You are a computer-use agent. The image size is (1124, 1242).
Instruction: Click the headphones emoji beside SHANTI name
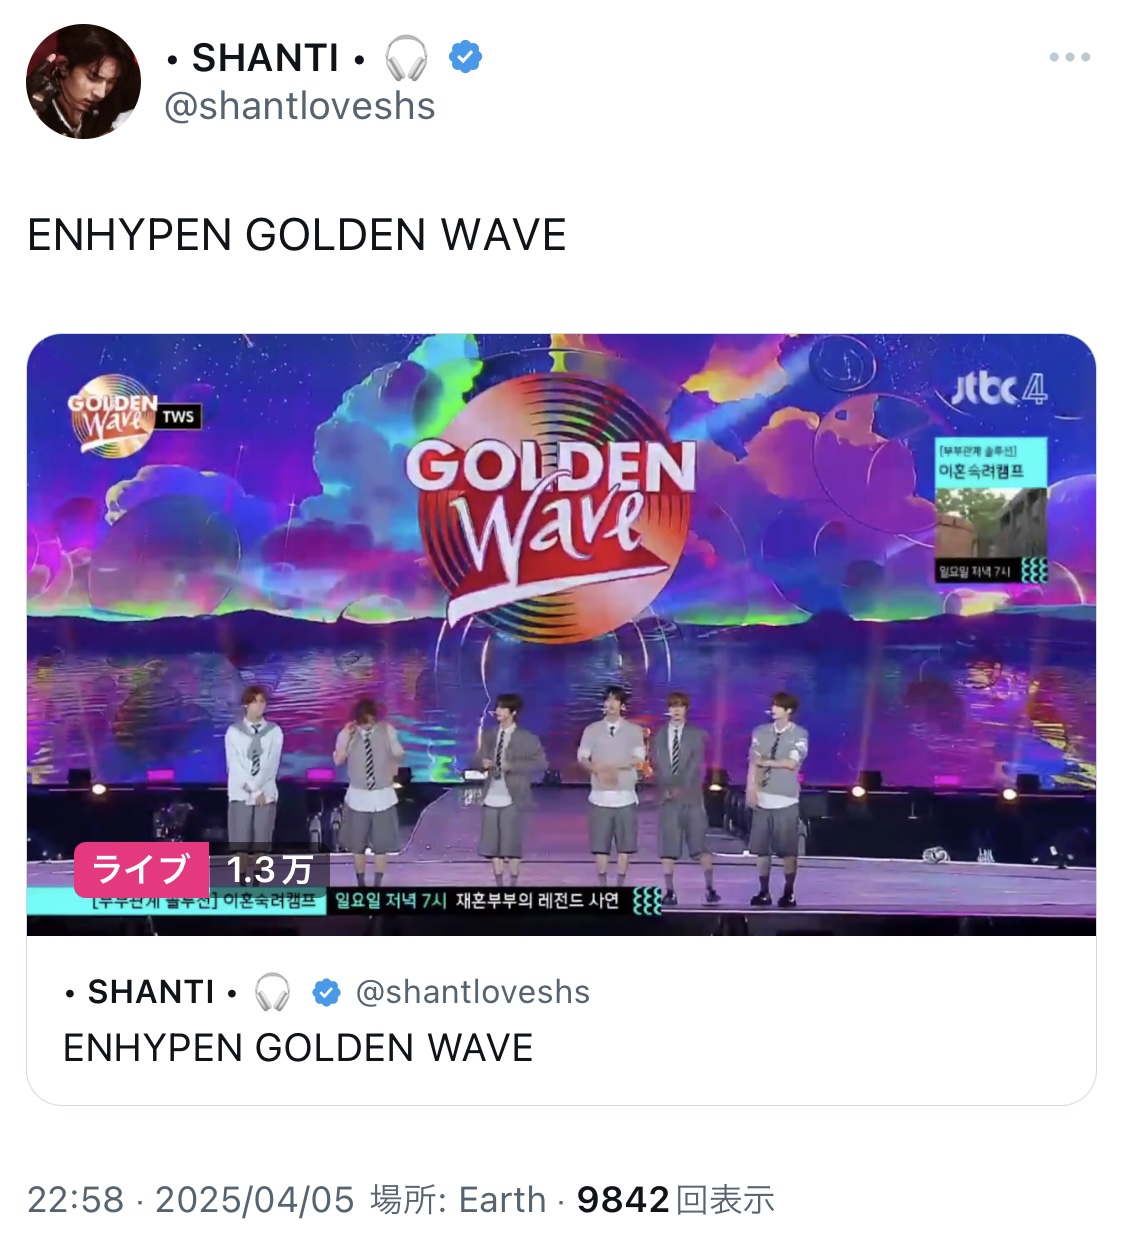pos(406,57)
